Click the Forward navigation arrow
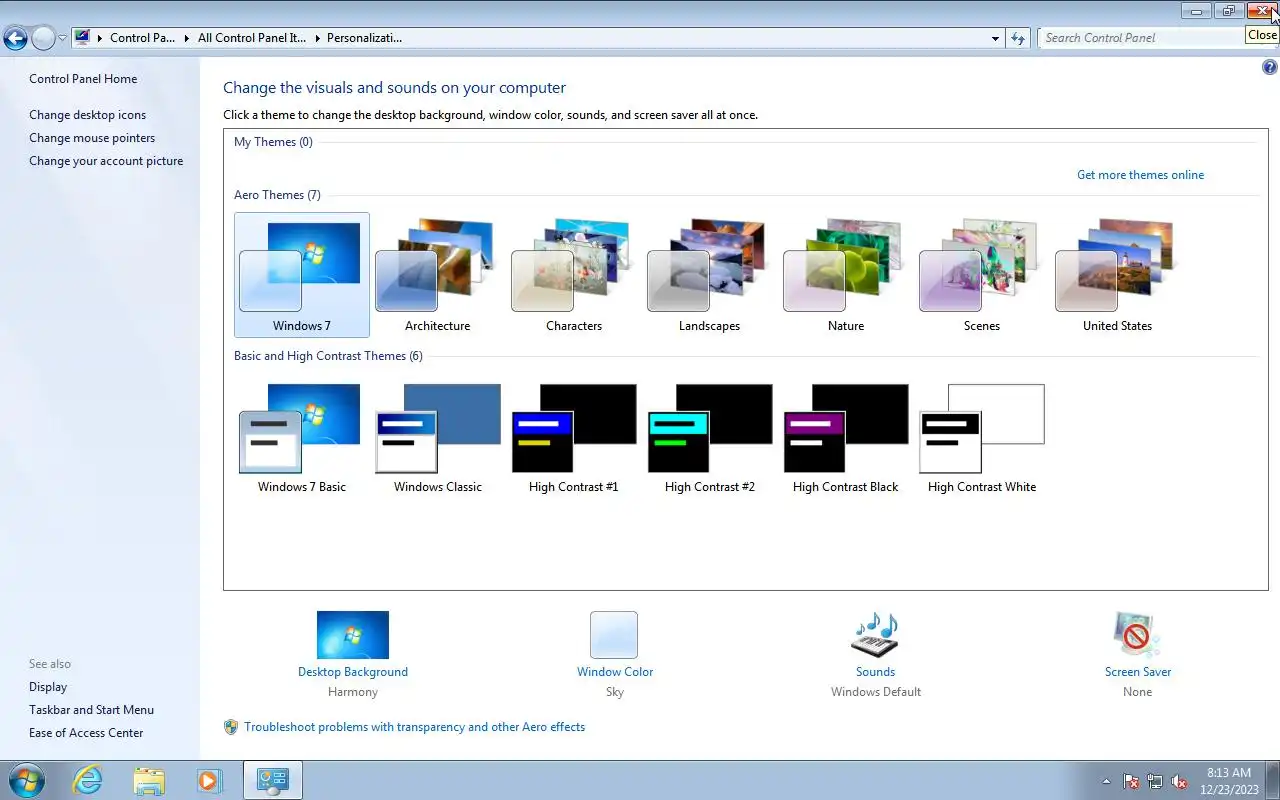This screenshot has height=800, width=1280. pyautogui.click(x=43, y=38)
